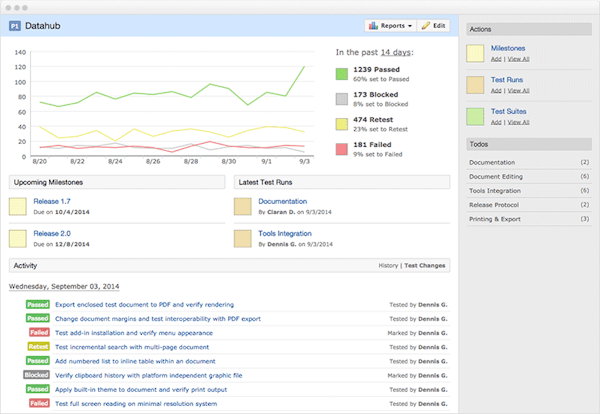Click the P1 project badge icon
This screenshot has width=600, height=414.
click(17, 24)
